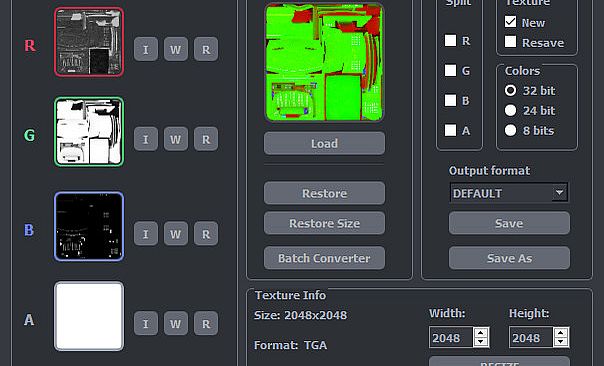Click the I button in R channel row

click(146, 49)
